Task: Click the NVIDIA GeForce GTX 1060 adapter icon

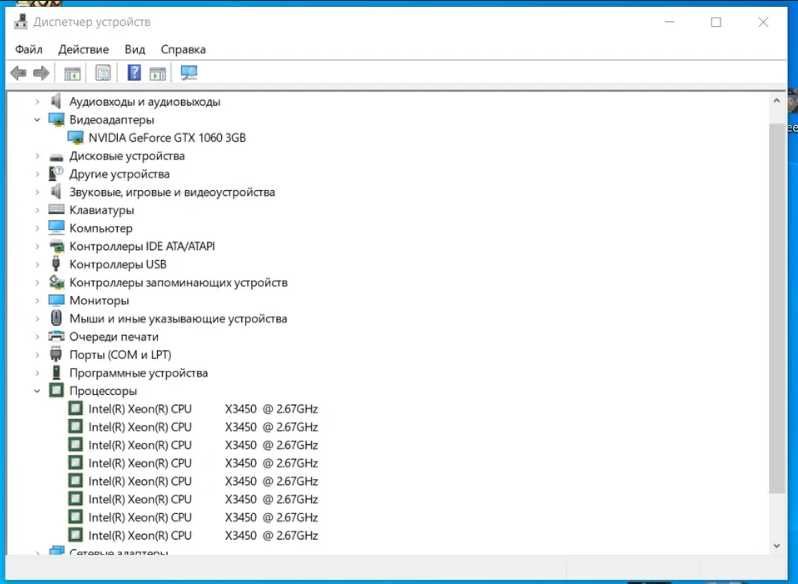Action: tap(75, 137)
